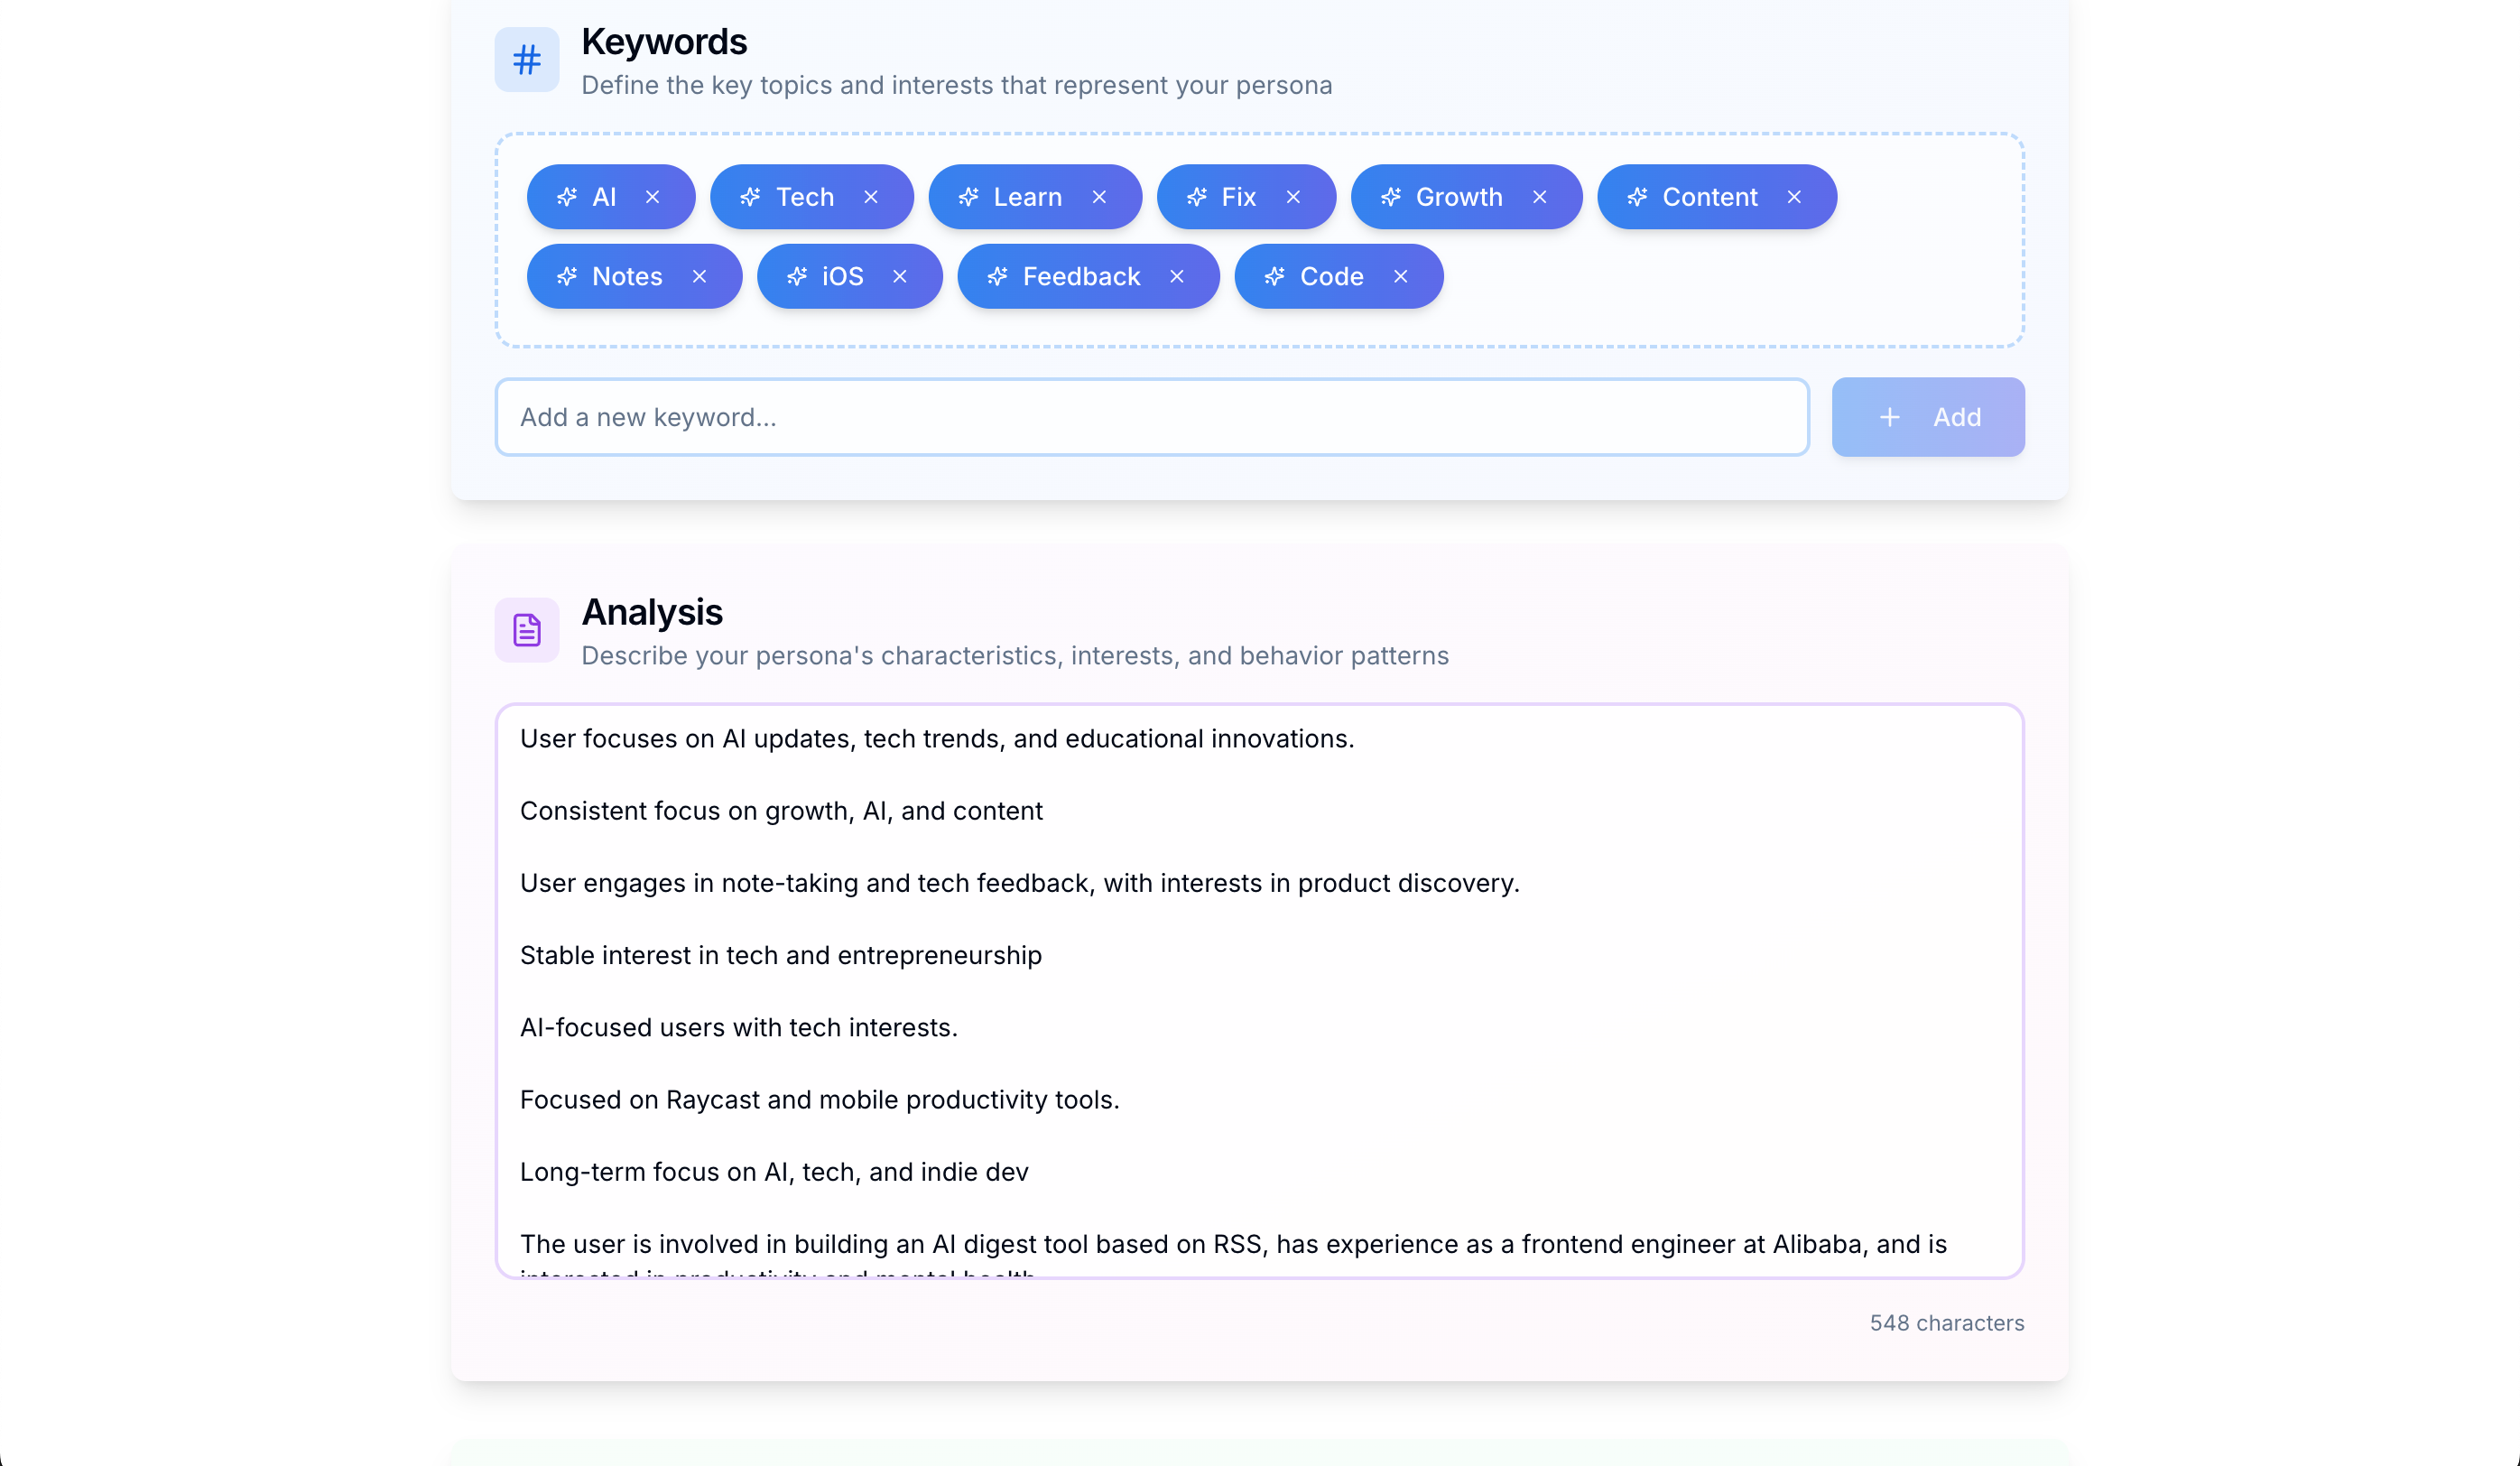The height and width of the screenshot is (1466, 2520).
Task: Focus the Add a new keyword field
Action: [1151, 417]
